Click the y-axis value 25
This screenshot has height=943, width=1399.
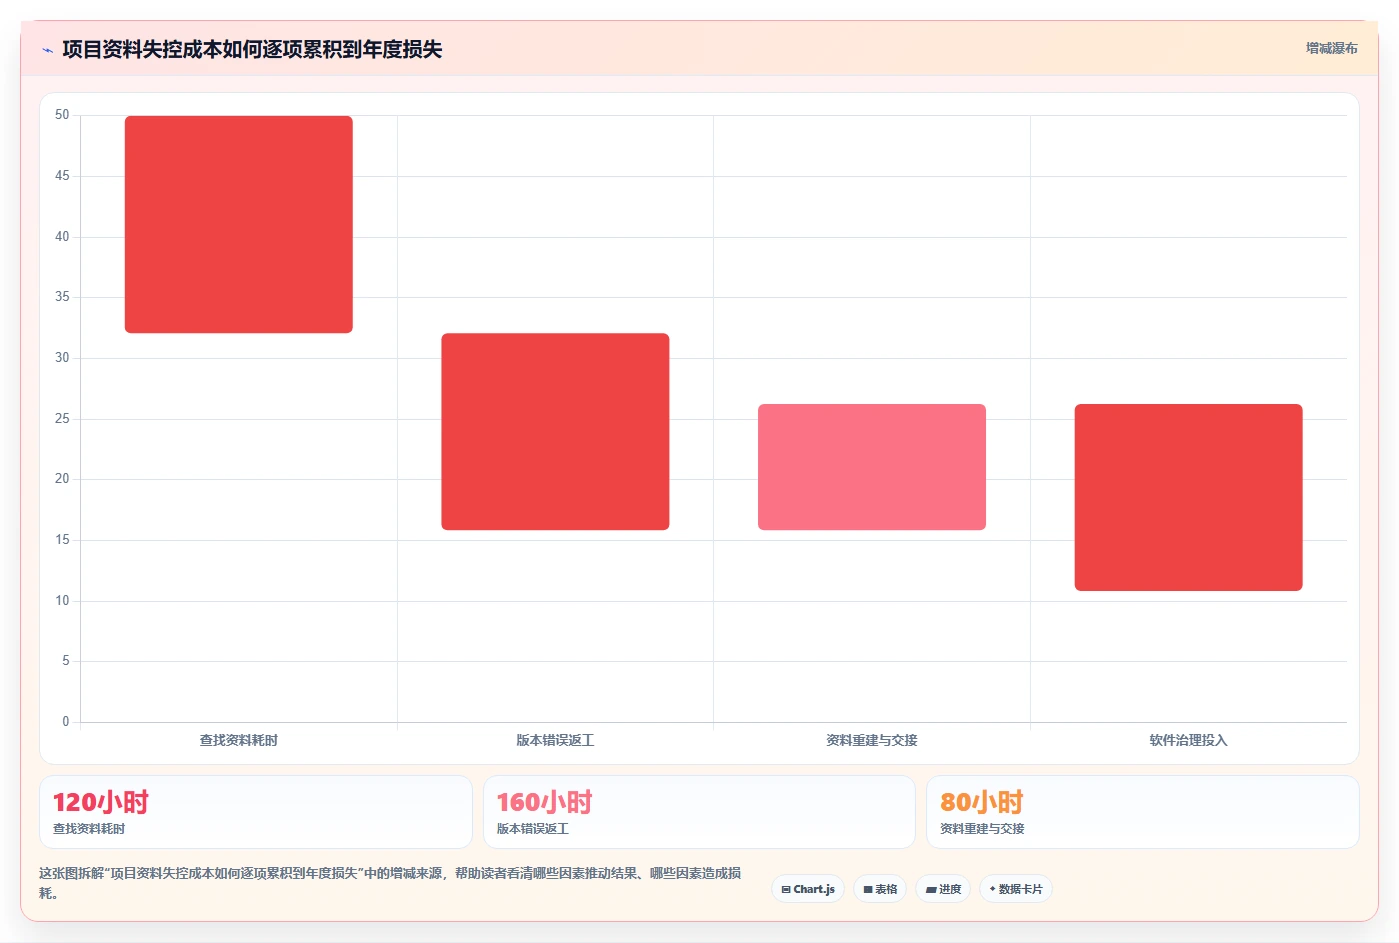coord(62,418)
